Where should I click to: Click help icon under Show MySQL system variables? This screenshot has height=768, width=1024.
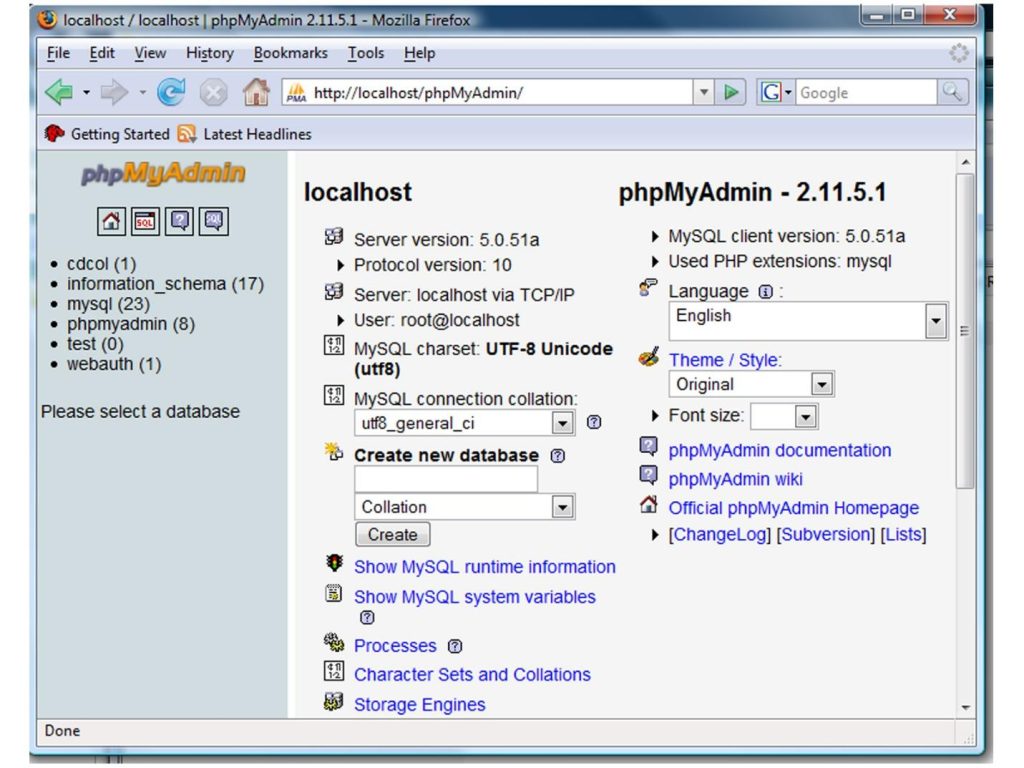click(x=368, y=617)
